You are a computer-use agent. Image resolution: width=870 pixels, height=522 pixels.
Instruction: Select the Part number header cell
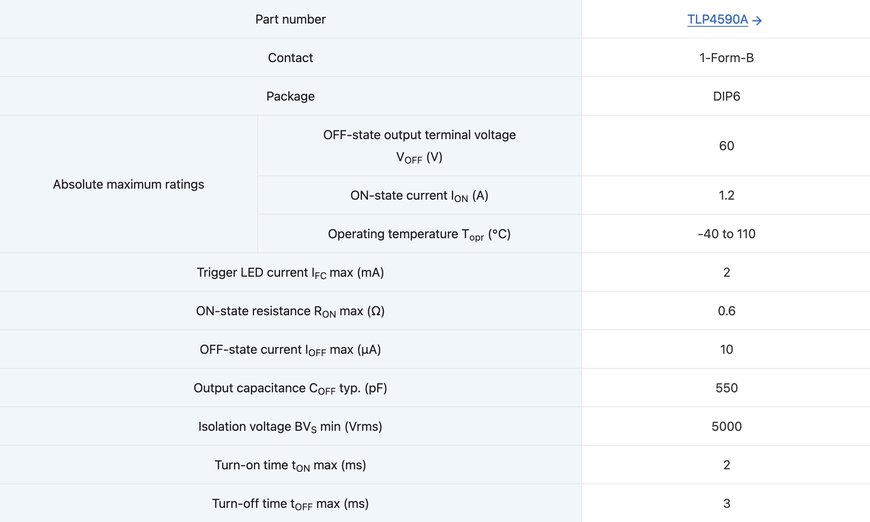[290, 19]
